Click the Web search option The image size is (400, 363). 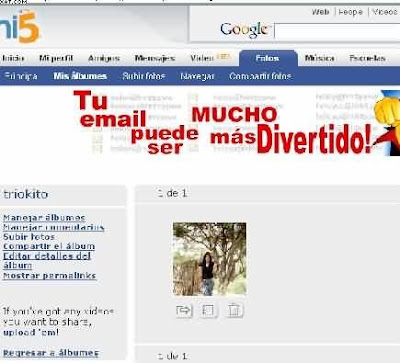click(x=320, y=12)
